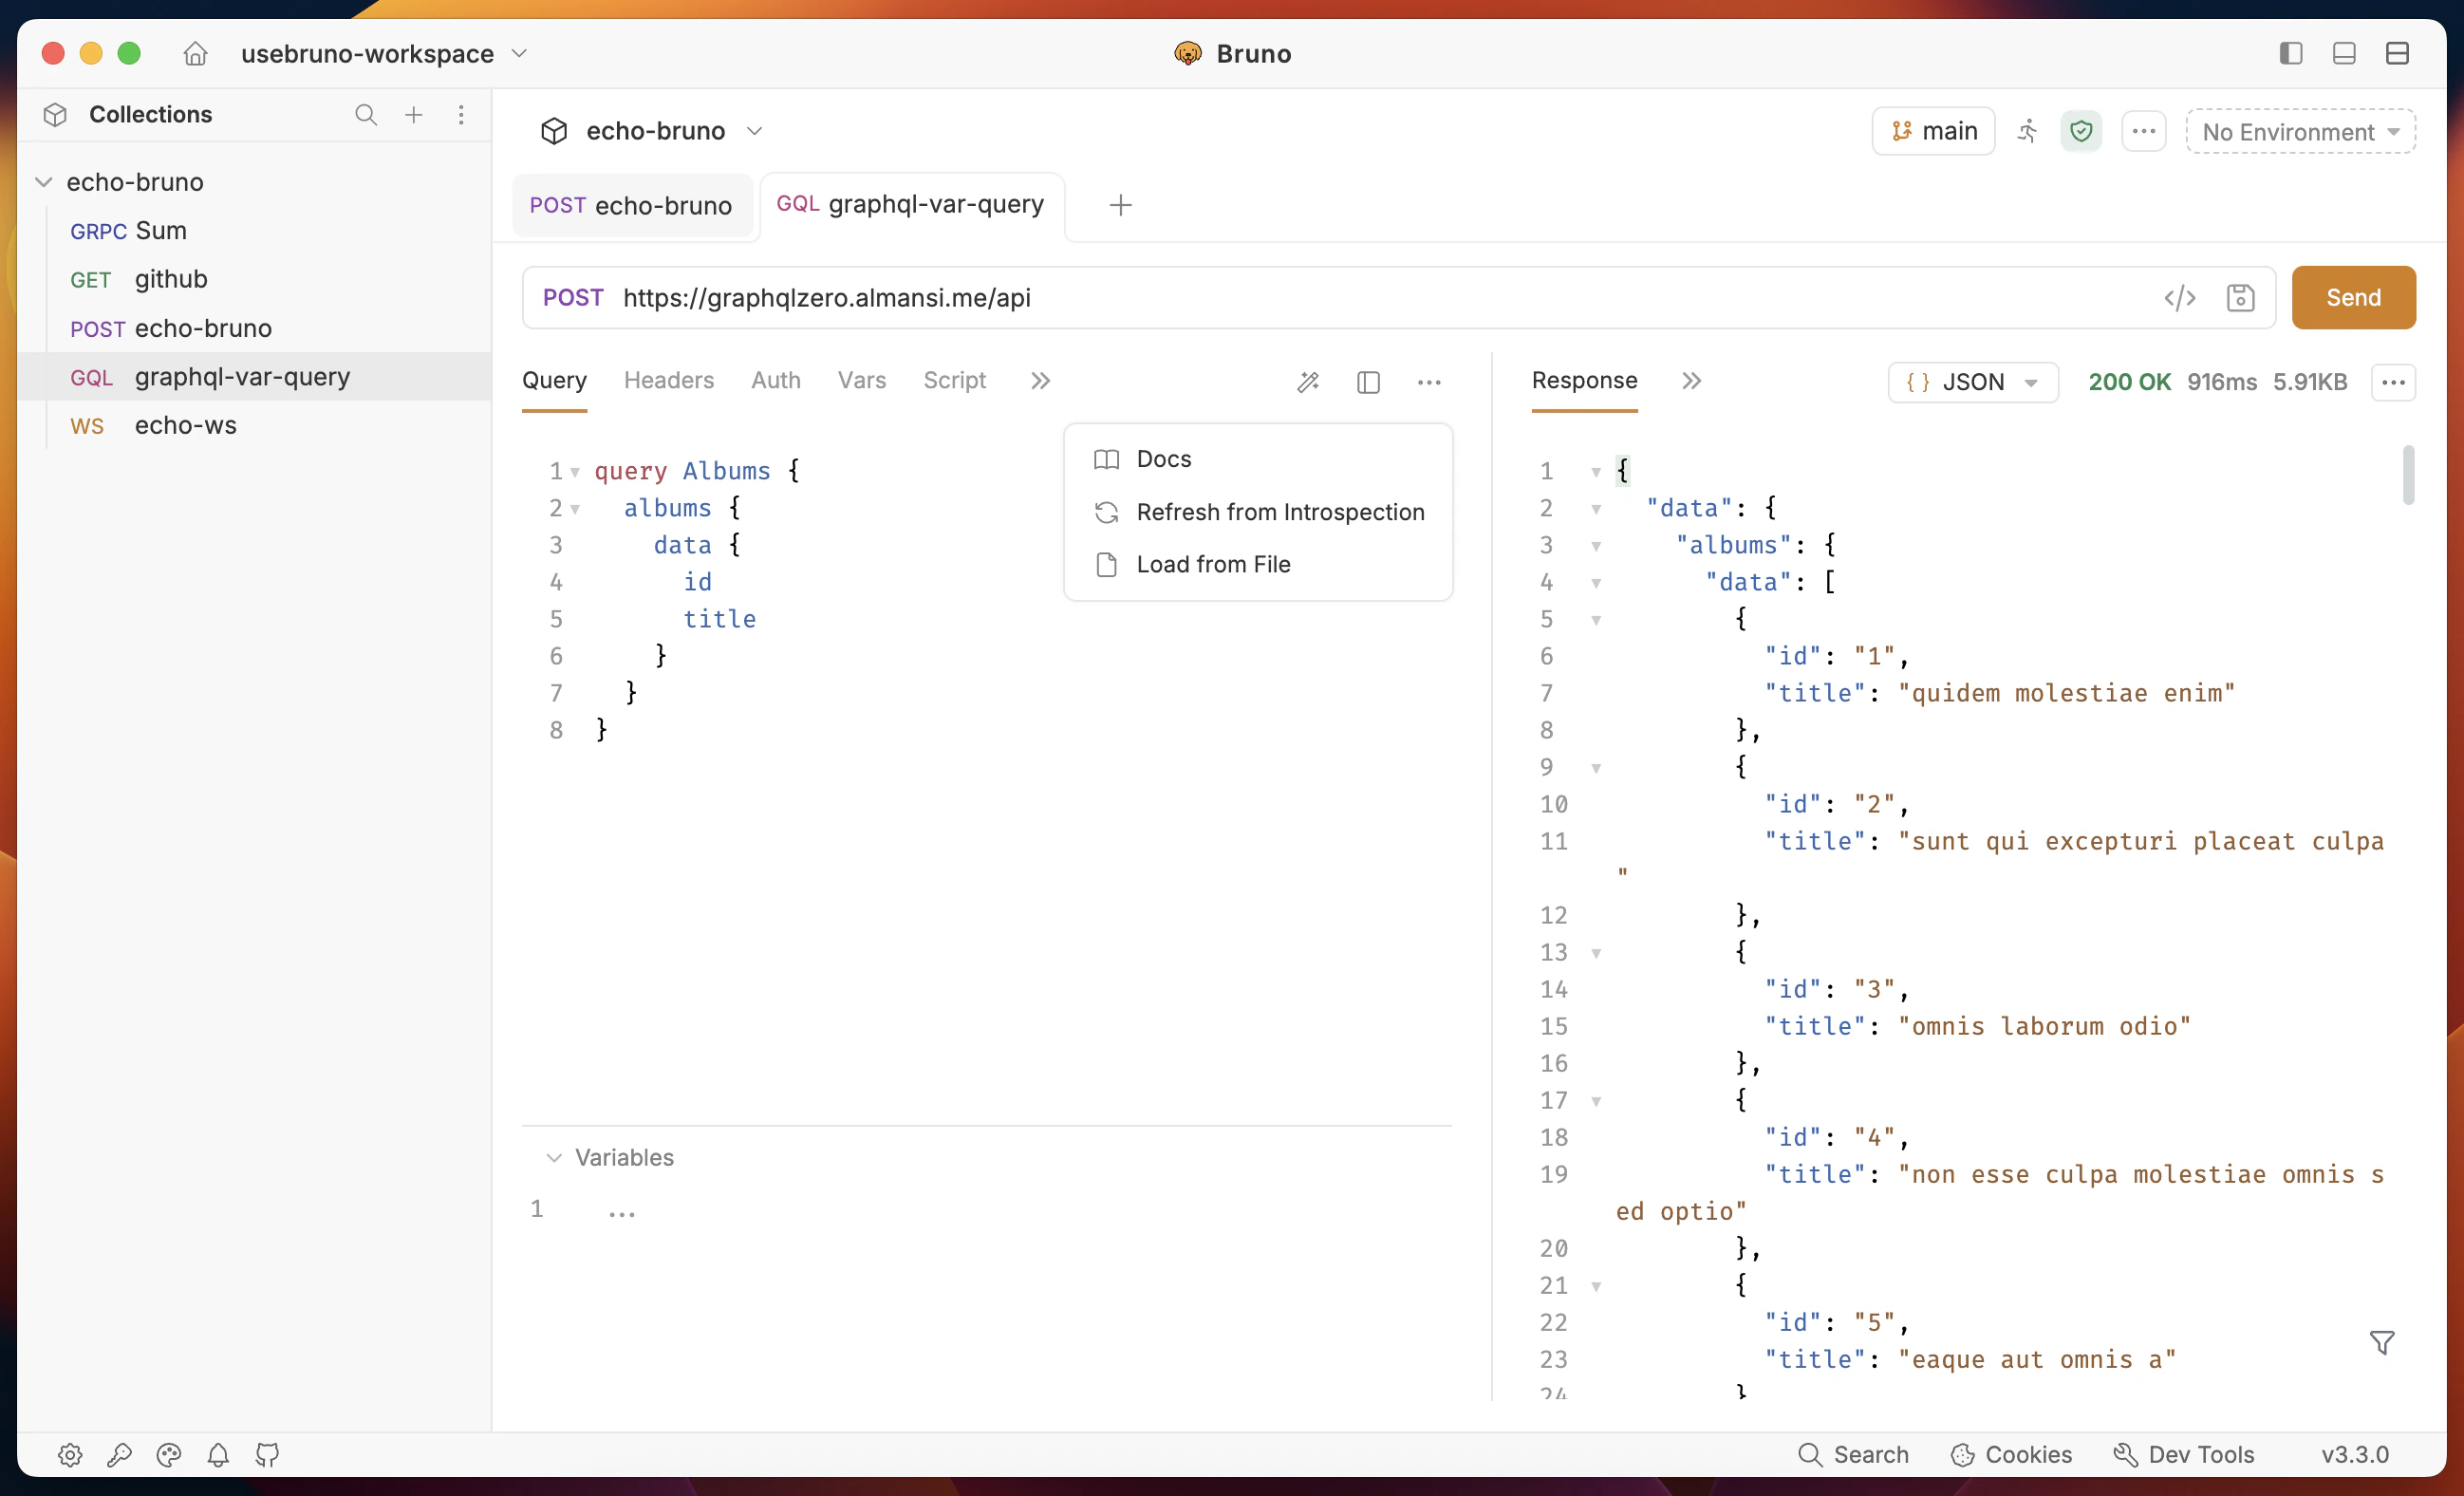2464x1496 pixels.
Task: Toggle split layout of request pane
Action: [x=1368, y=382]
